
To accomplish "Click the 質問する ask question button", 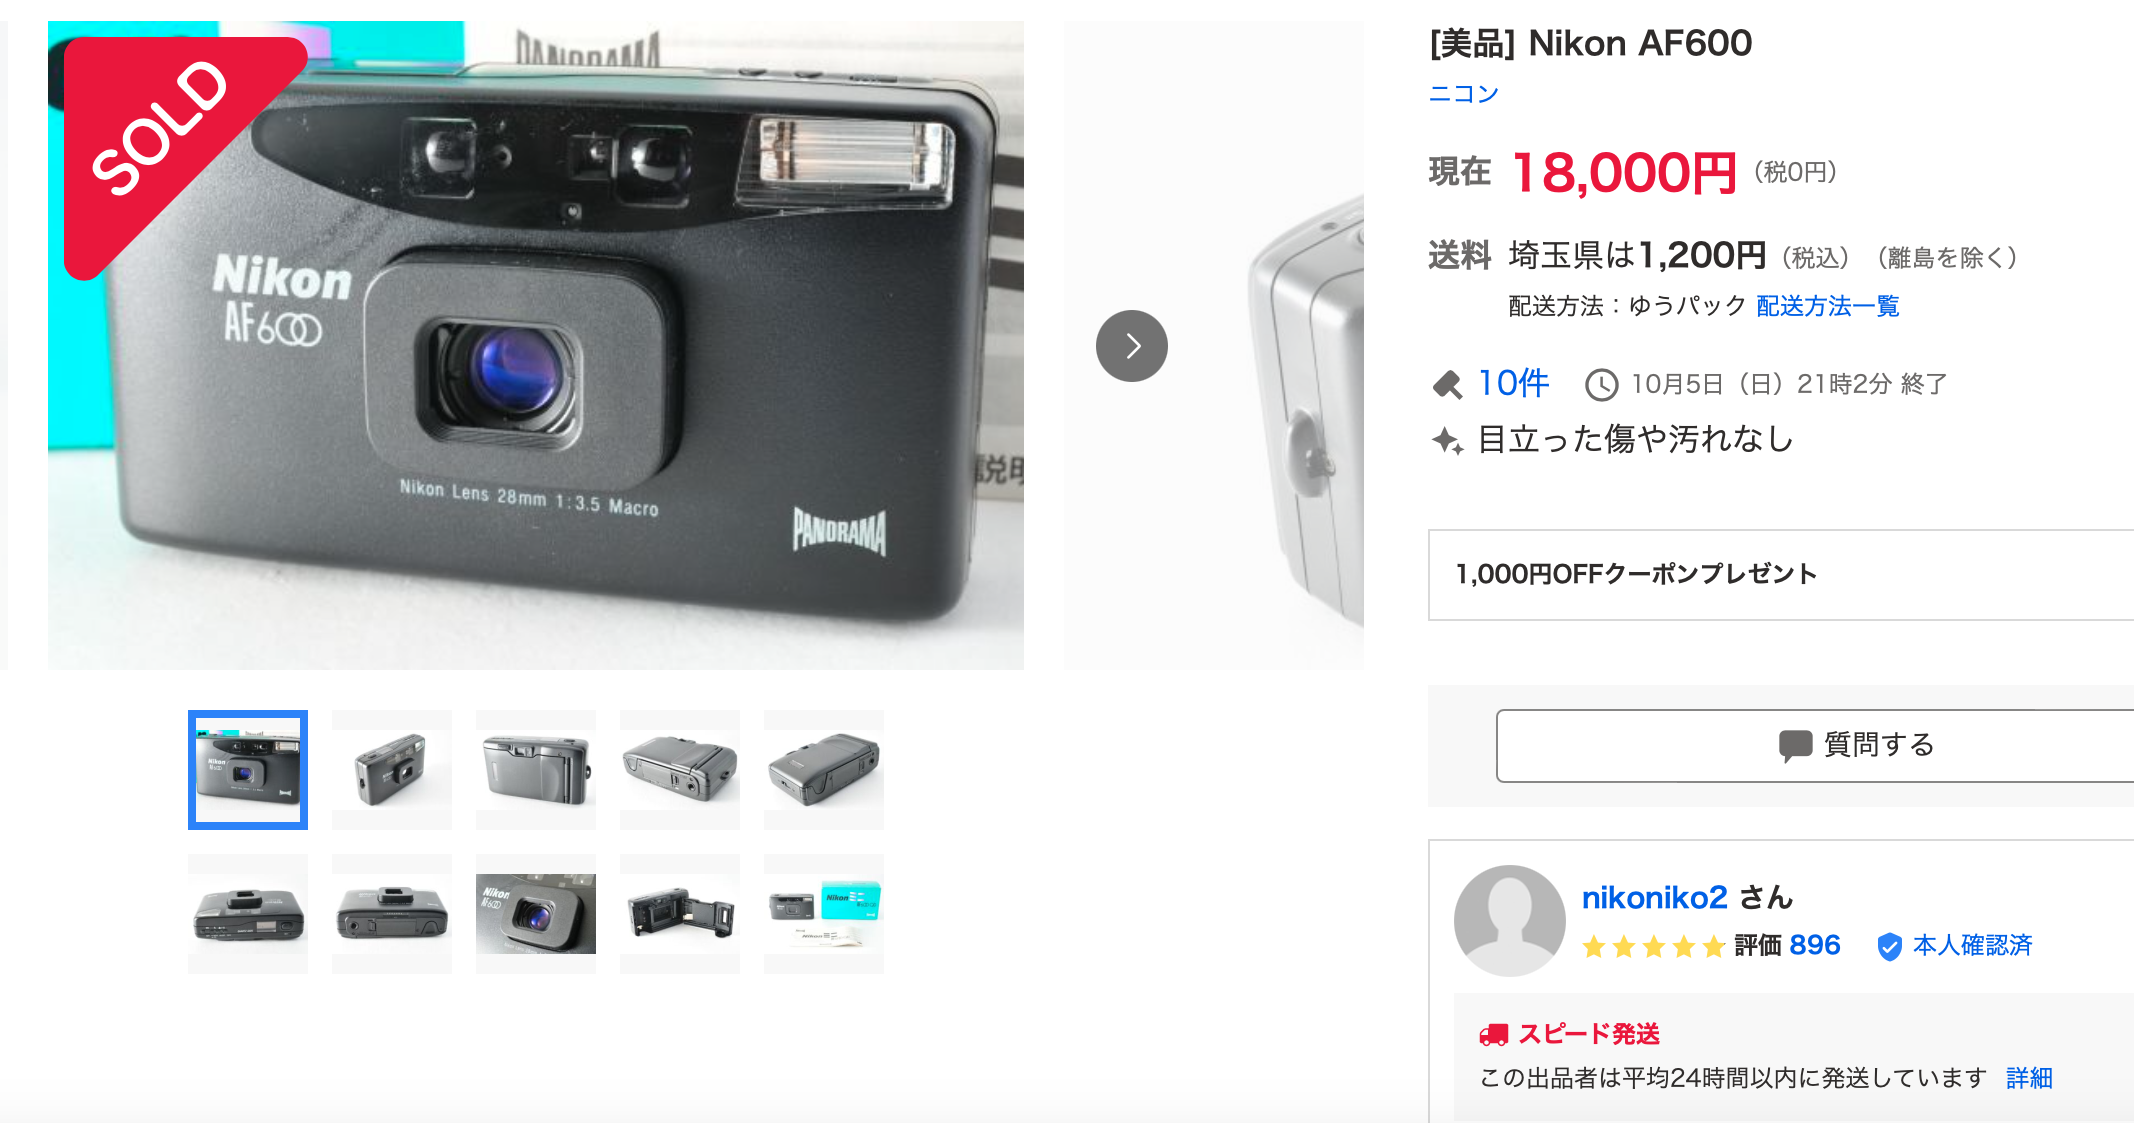I will pos(1815,746).
